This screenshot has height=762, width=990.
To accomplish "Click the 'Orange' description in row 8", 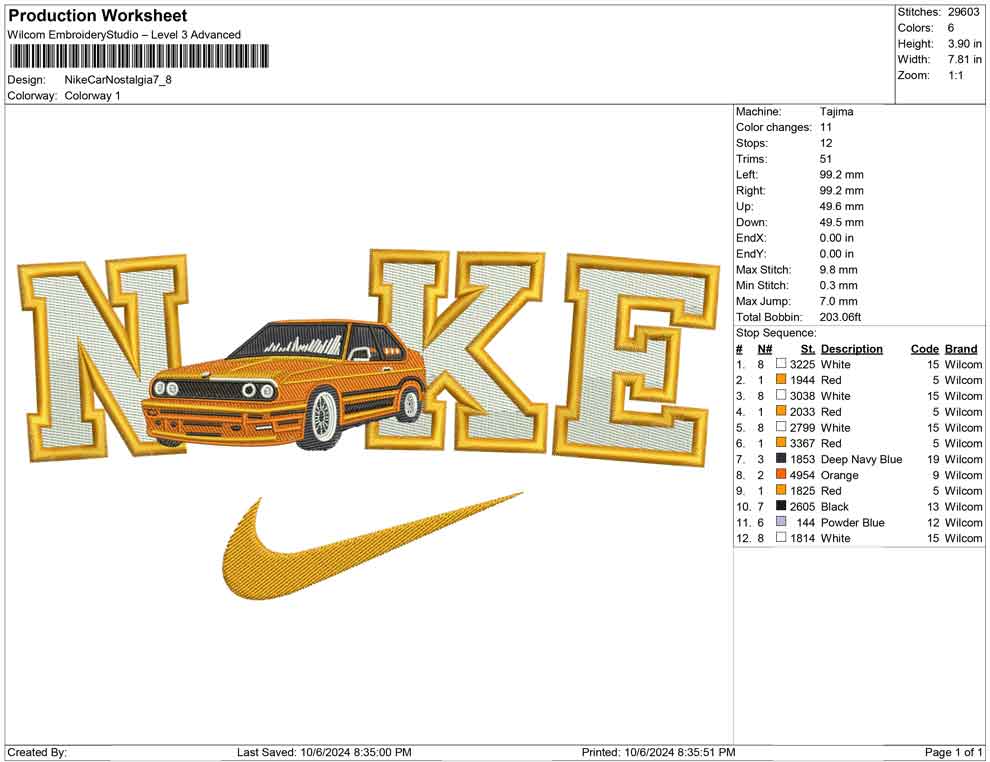I will 840,475.
